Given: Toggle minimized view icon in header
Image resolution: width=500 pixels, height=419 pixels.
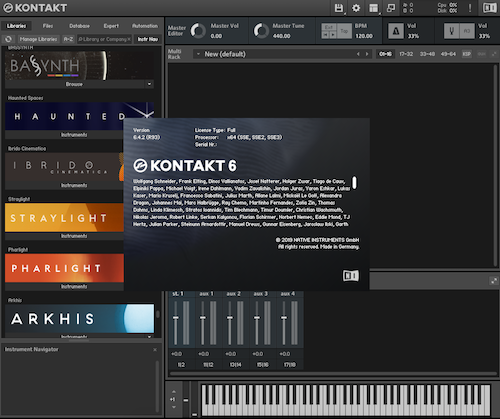Looking at the screenshot, I should tap(391, 8).
